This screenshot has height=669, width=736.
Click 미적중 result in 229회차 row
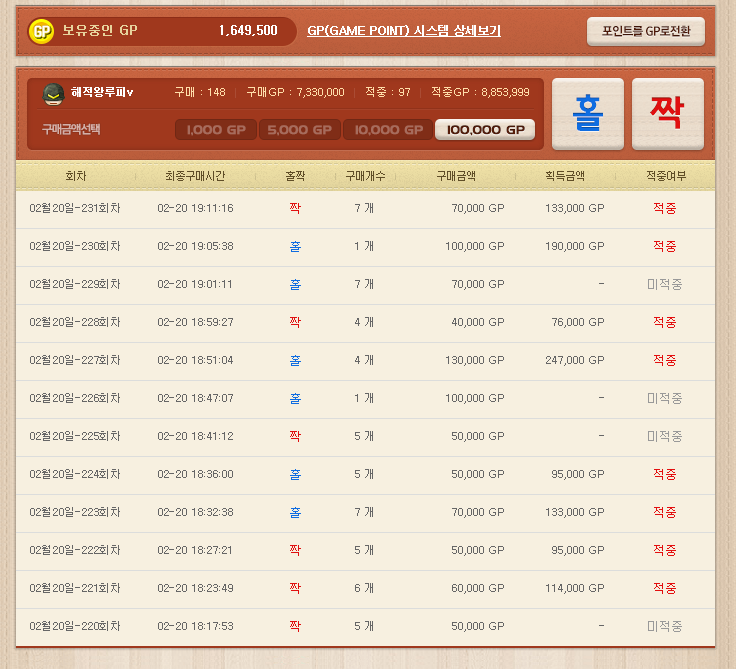665,285
